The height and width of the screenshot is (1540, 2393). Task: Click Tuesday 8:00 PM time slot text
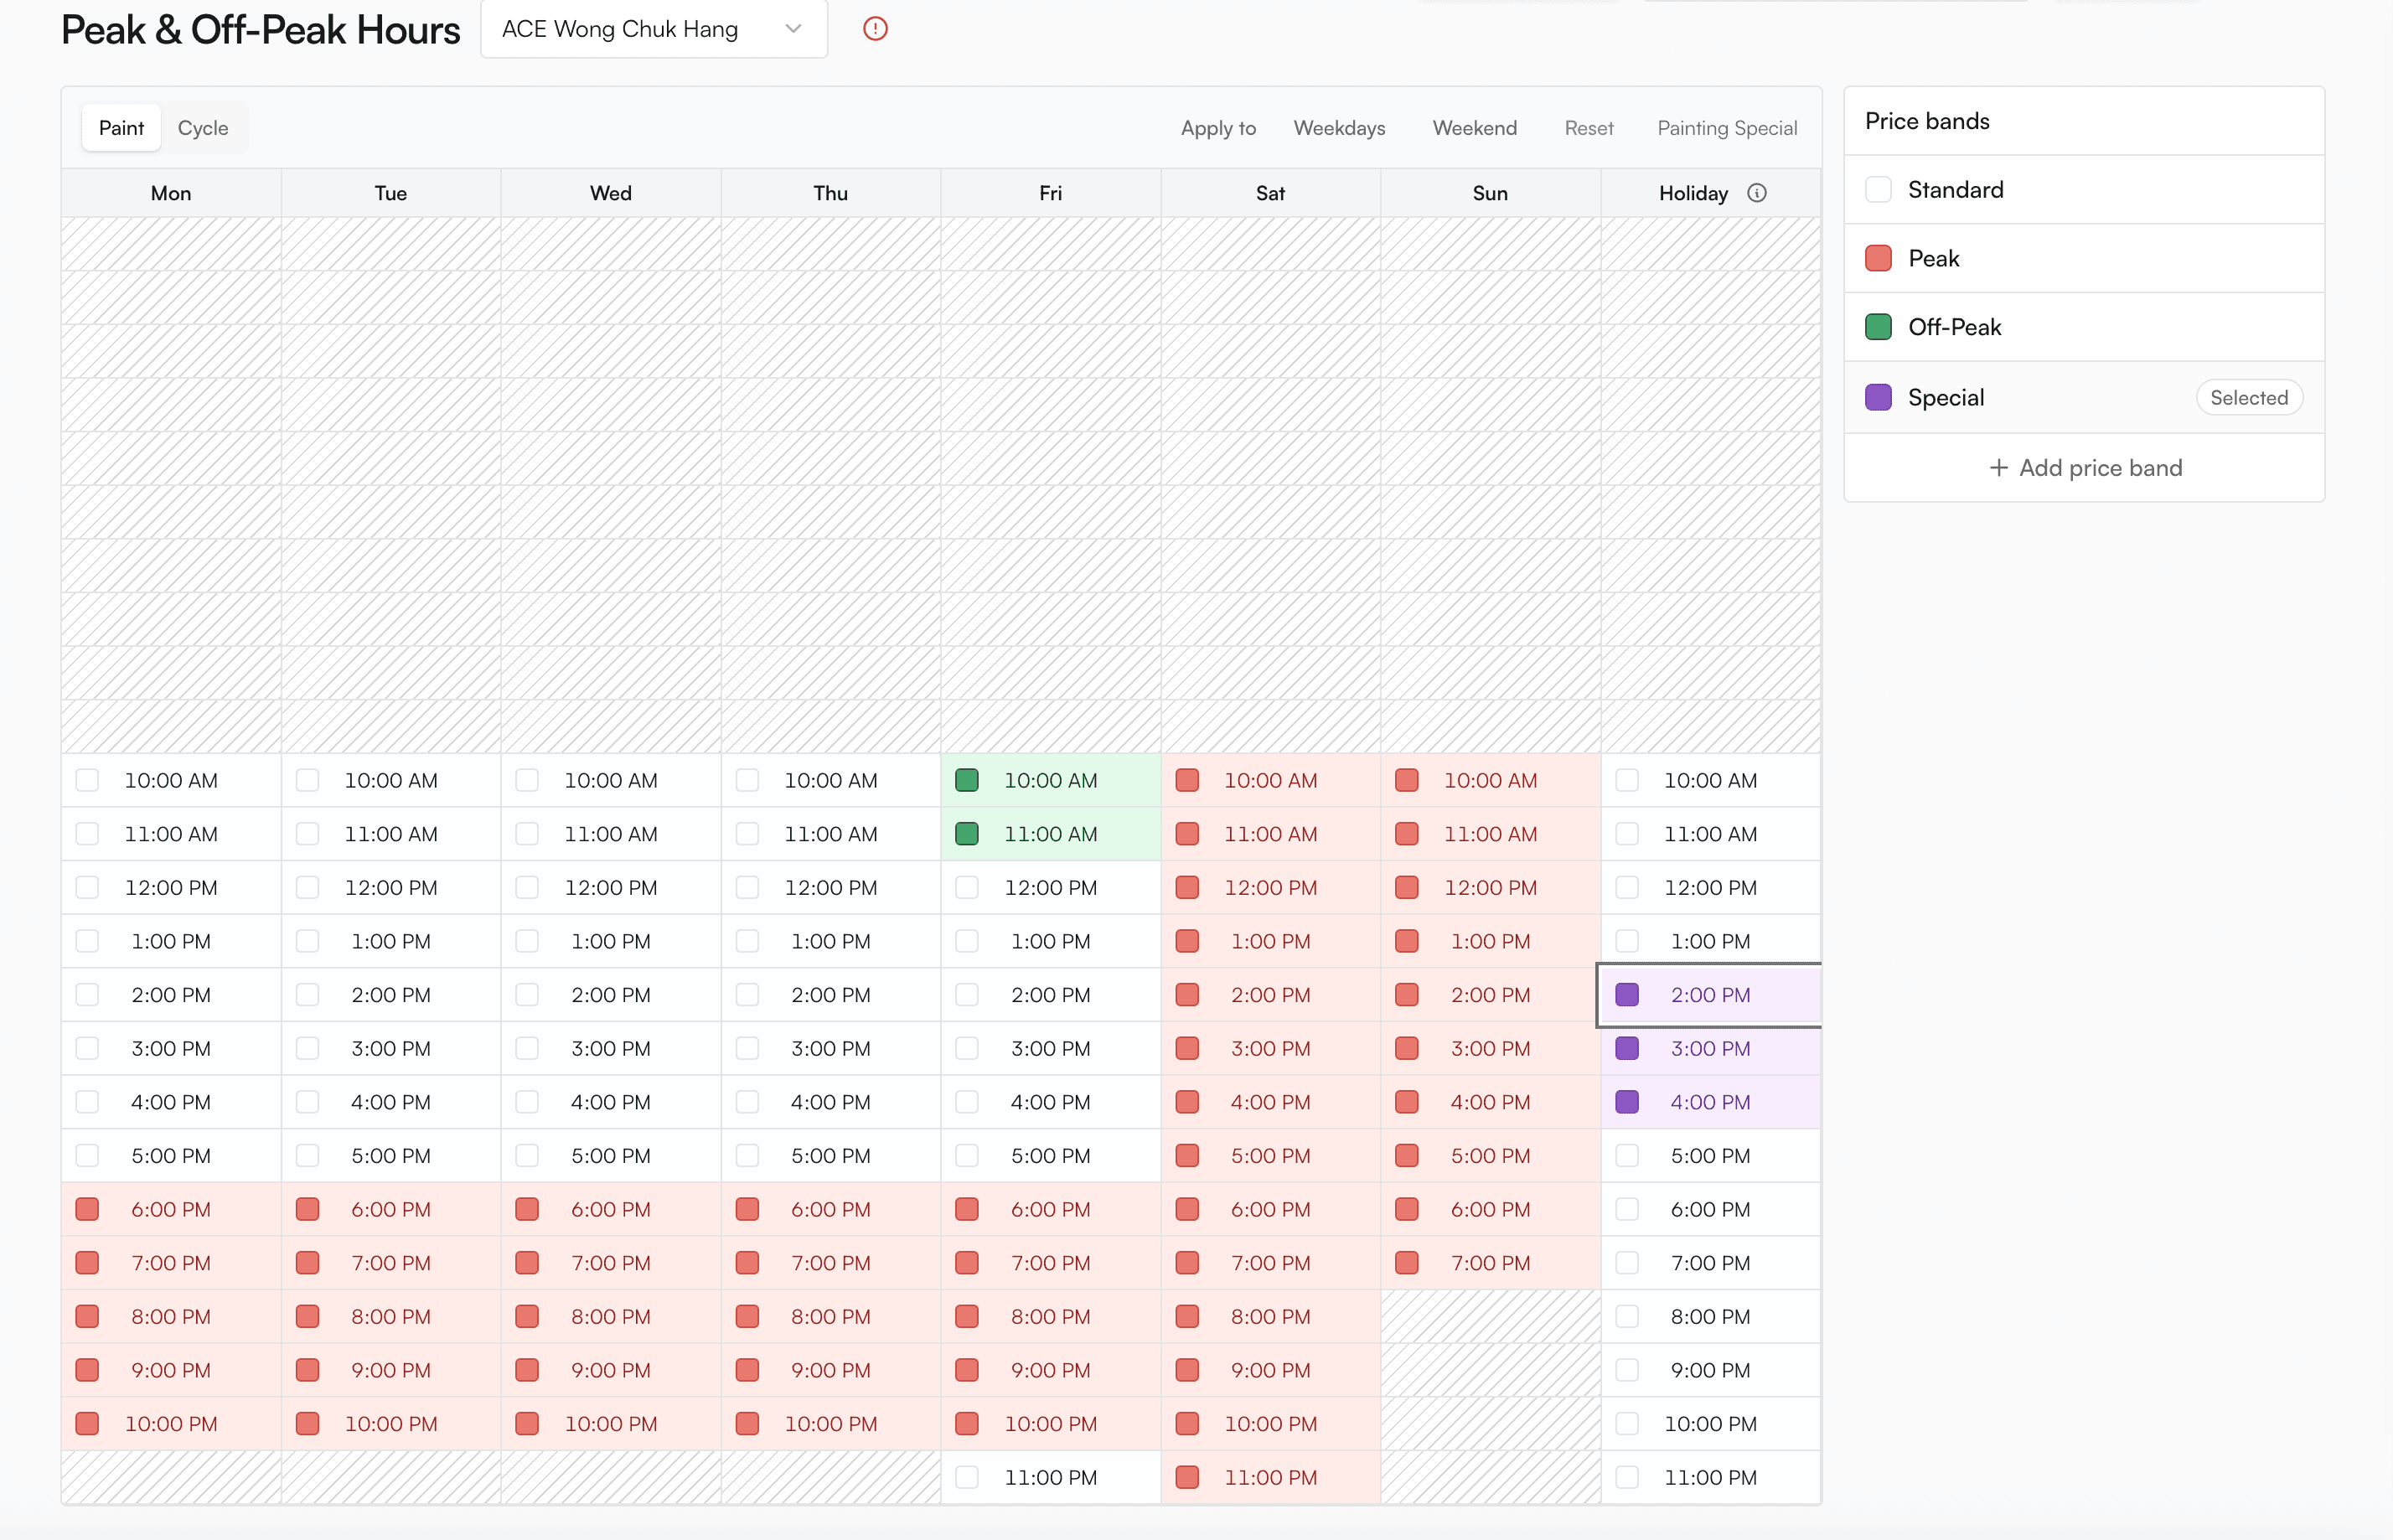click(391, 1316)
